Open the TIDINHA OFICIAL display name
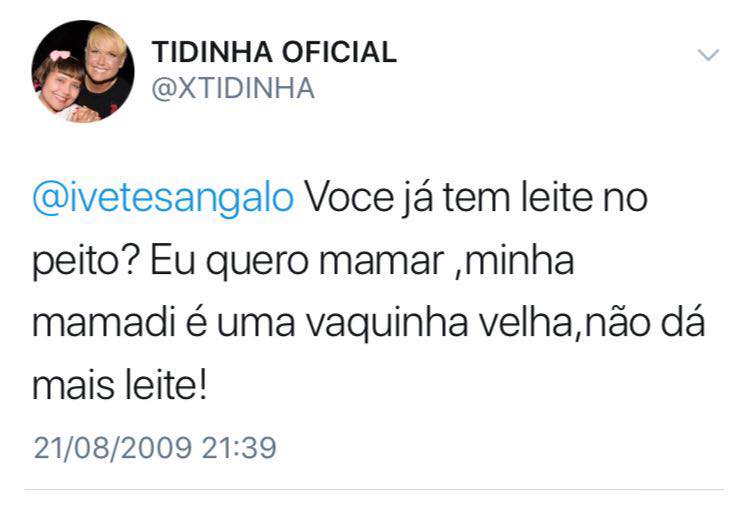The width and height of the screenshot is (749, 506). click(x=273, y=53)
